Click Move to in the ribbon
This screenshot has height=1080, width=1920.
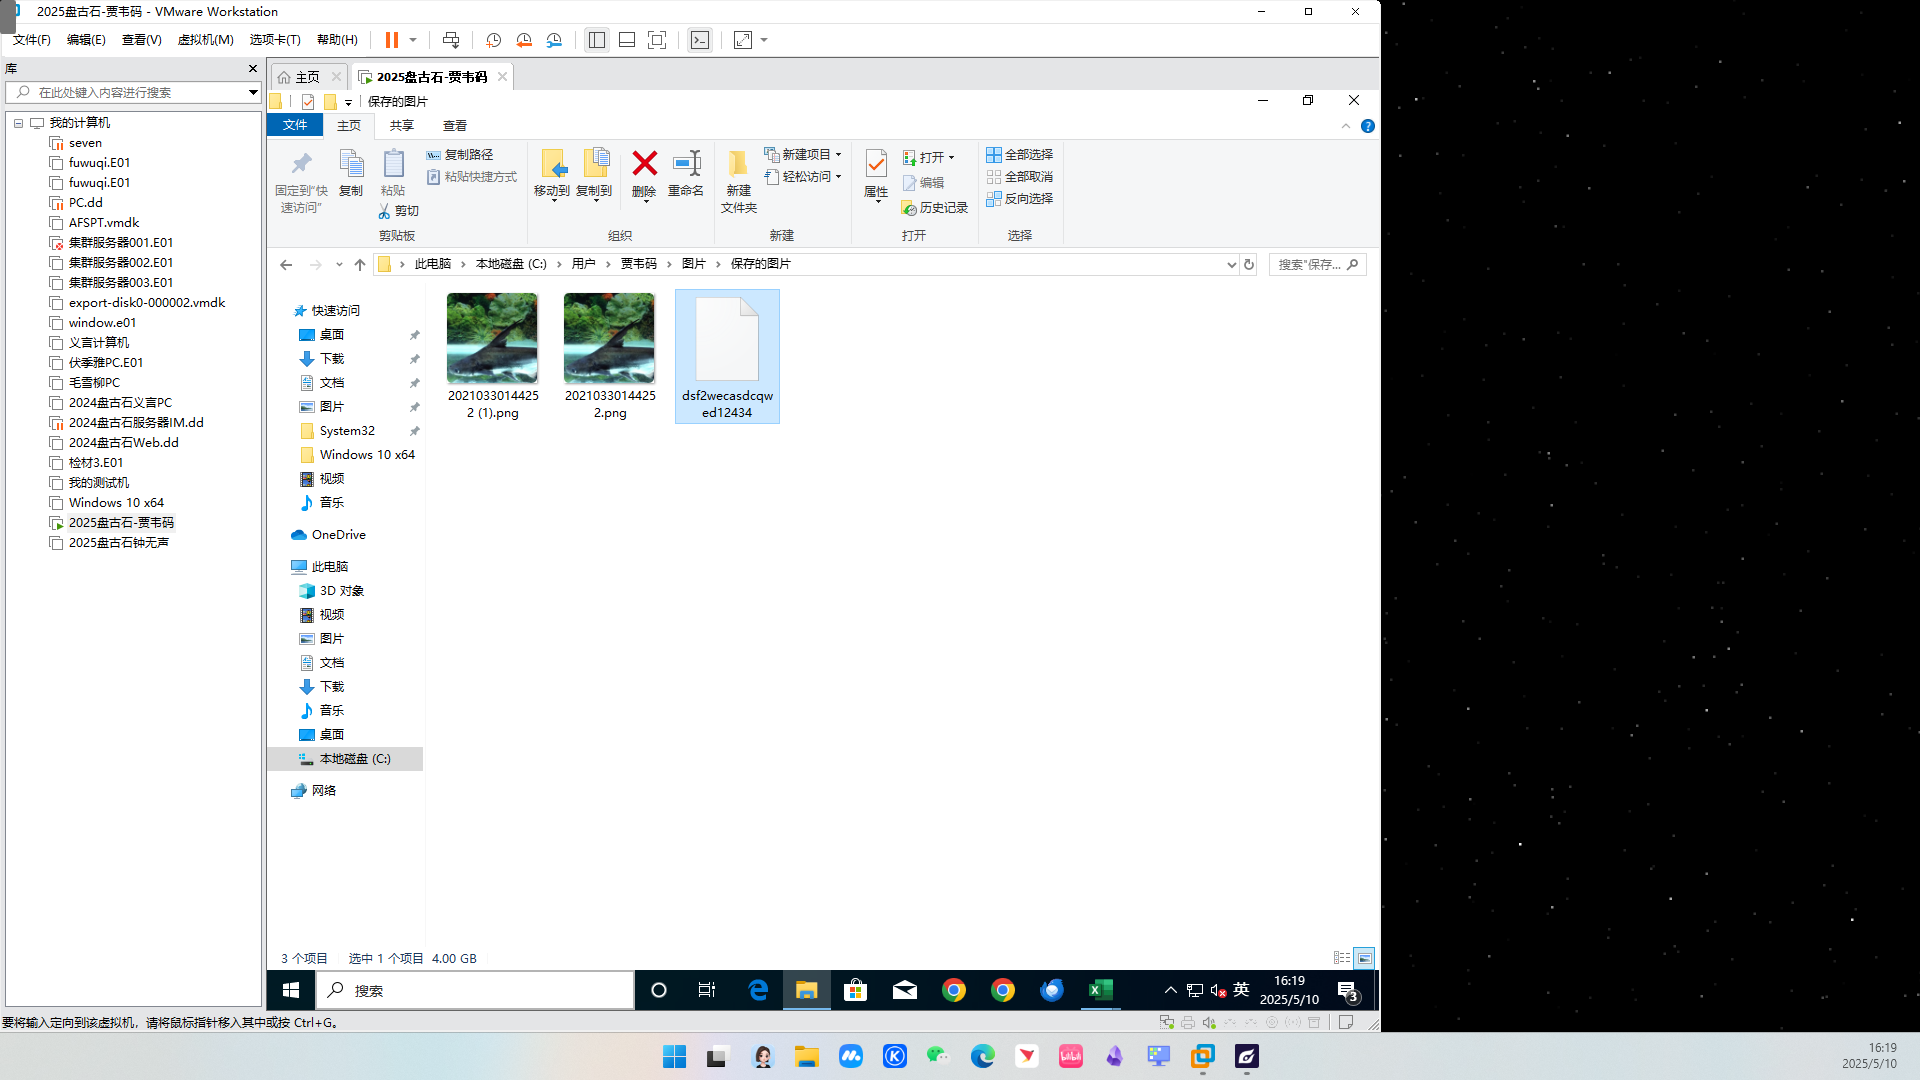pos(552,174)
